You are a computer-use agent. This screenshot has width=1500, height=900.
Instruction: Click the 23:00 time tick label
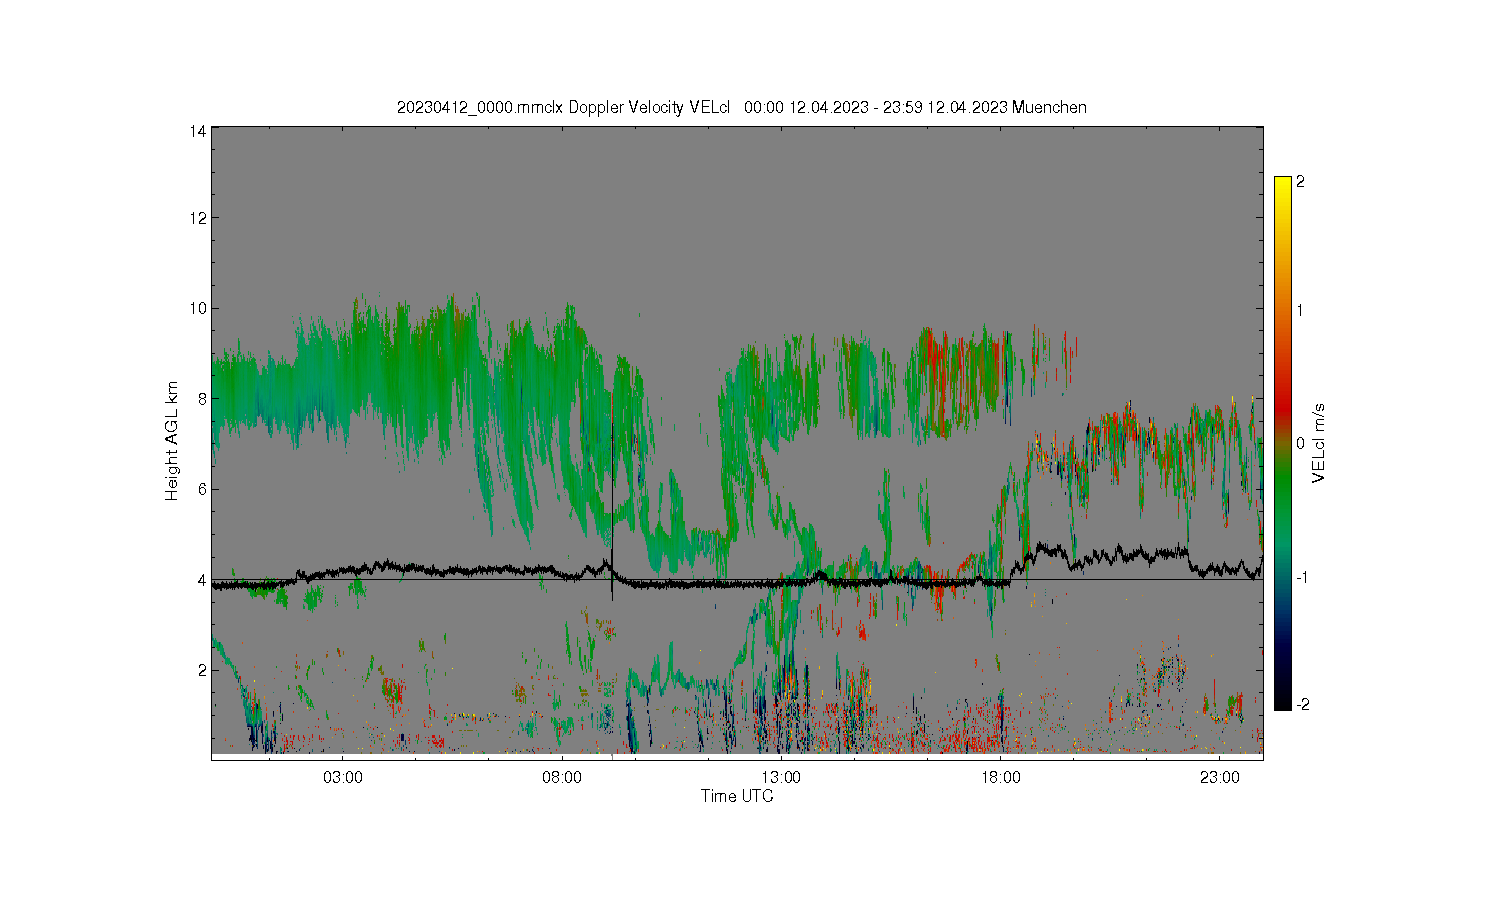click(1219, 777)
